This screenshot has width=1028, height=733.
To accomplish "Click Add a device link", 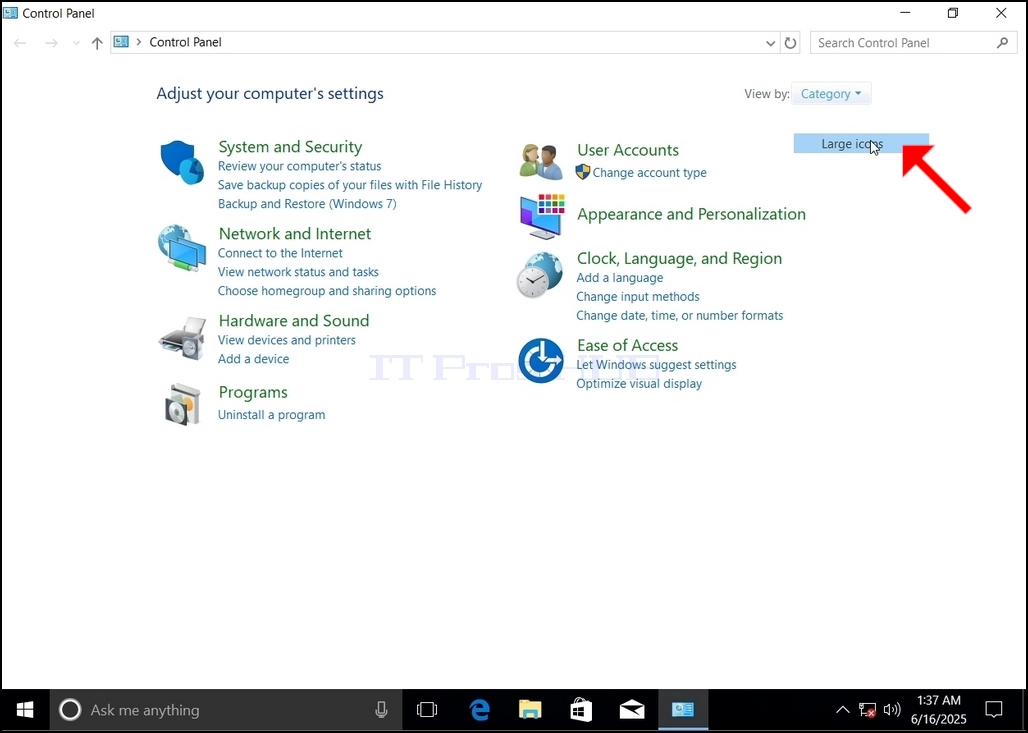I will (254, 359).
